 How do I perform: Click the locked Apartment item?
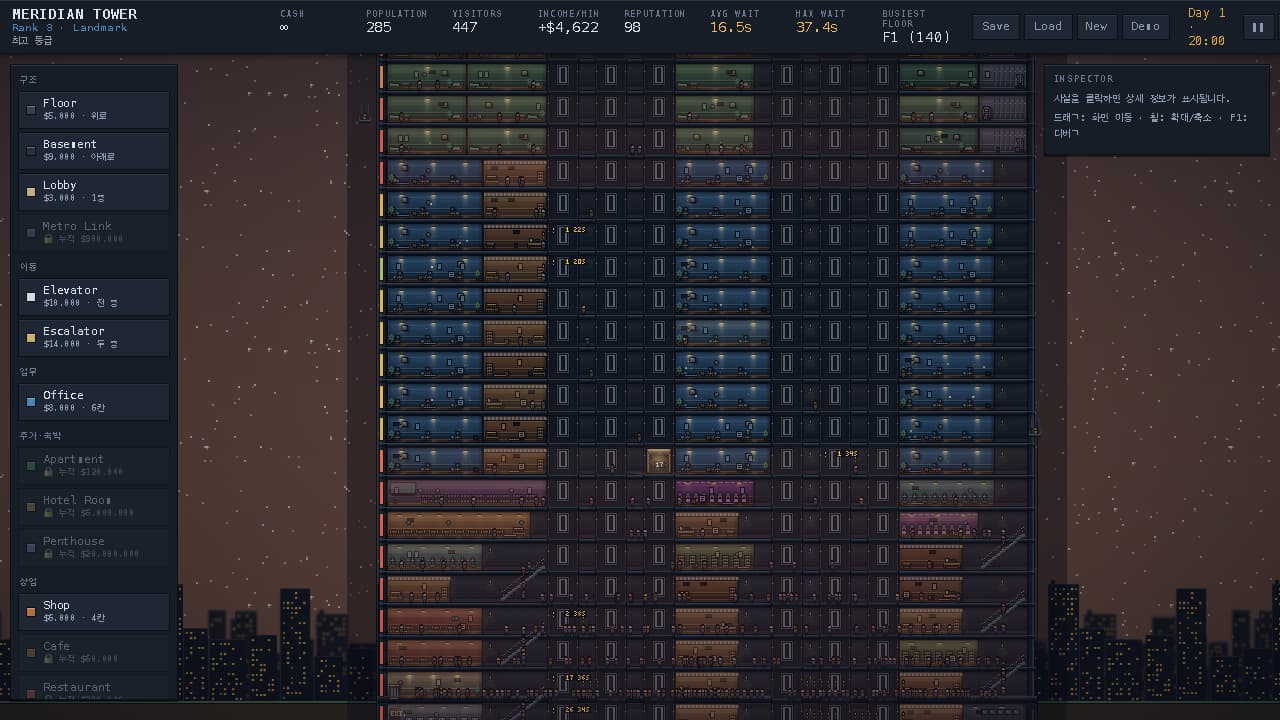coord(94,465)
